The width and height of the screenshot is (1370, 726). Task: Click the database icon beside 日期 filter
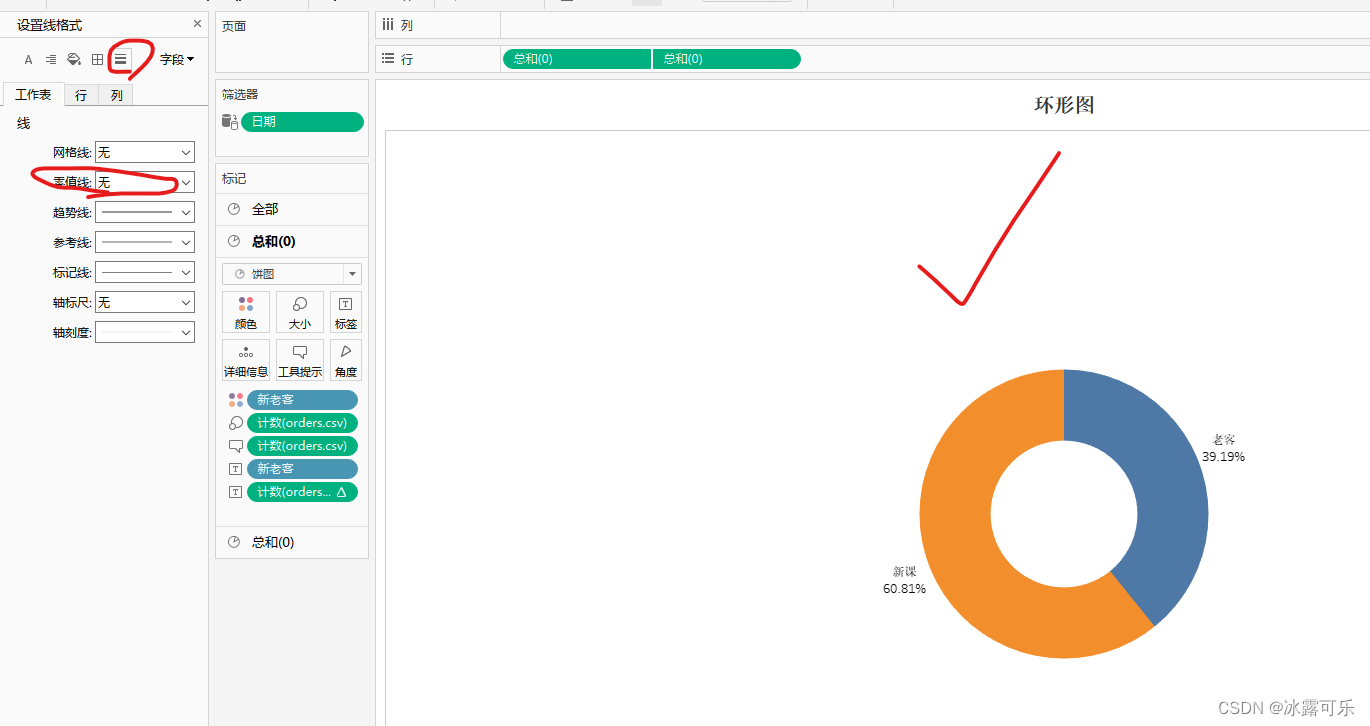tap(229, 122)
